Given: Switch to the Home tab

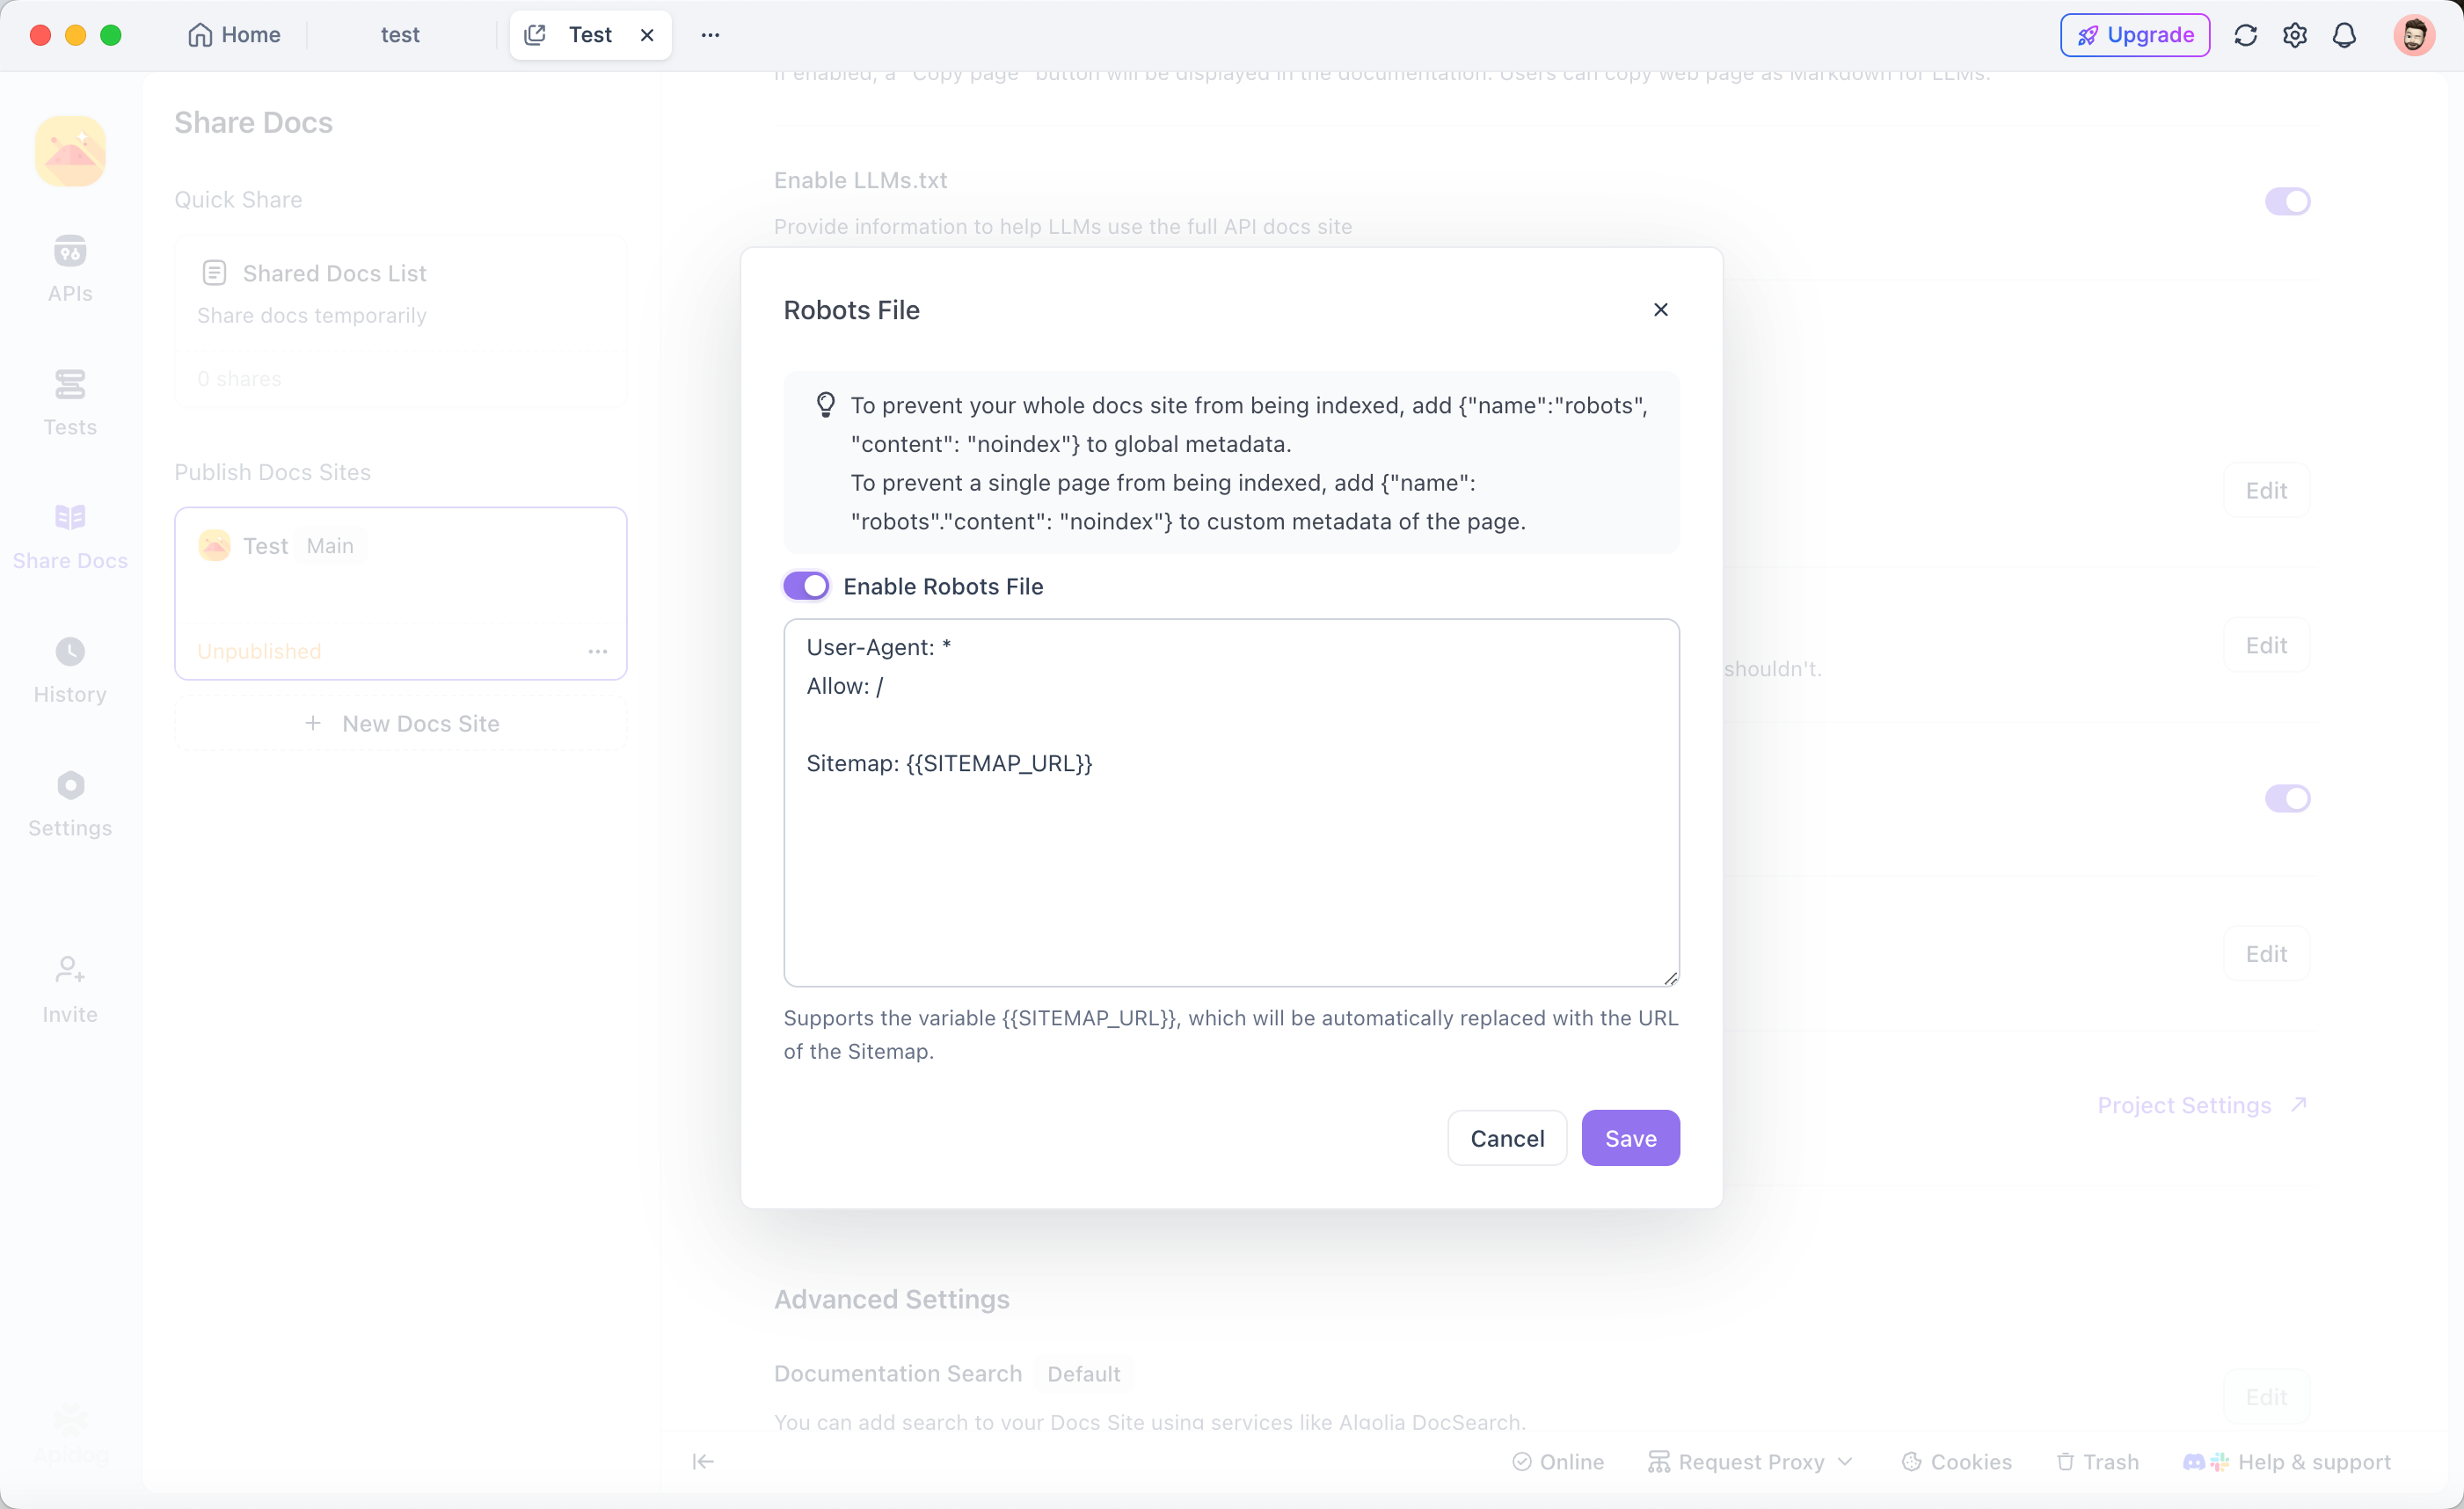Looking at the screenshot, I should (x=235, y=35).
